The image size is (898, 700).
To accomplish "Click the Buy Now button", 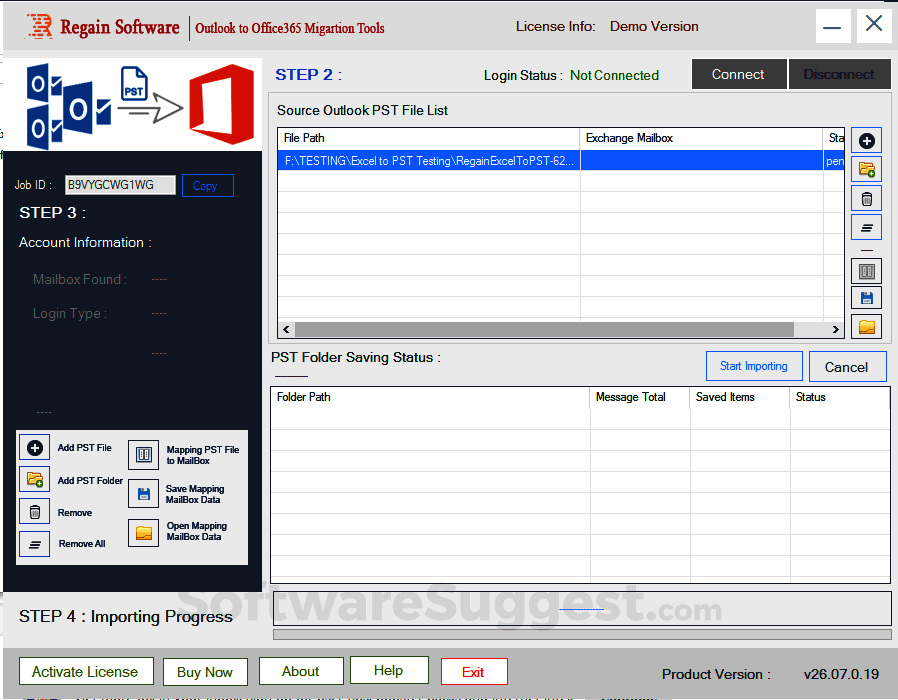I will coord(205,672).
